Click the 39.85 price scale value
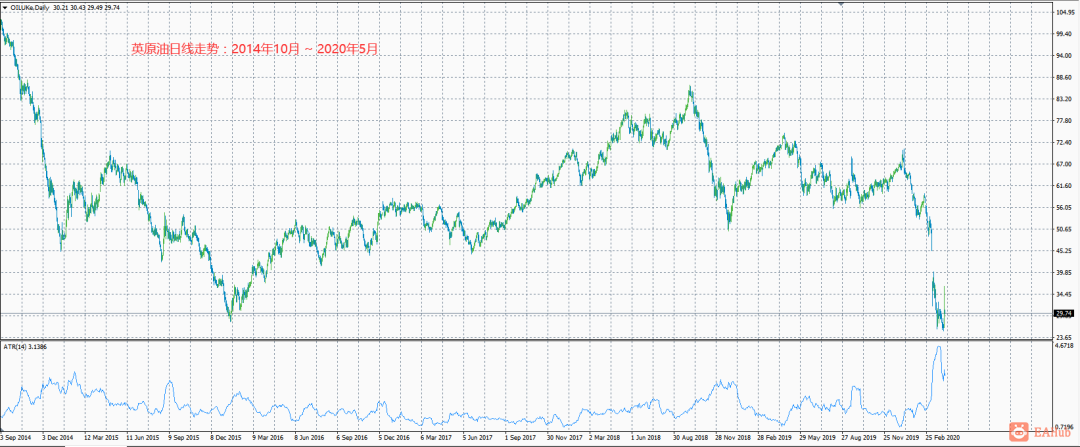The height and width of the screenshot is (447, 1080). [1063, 273]
